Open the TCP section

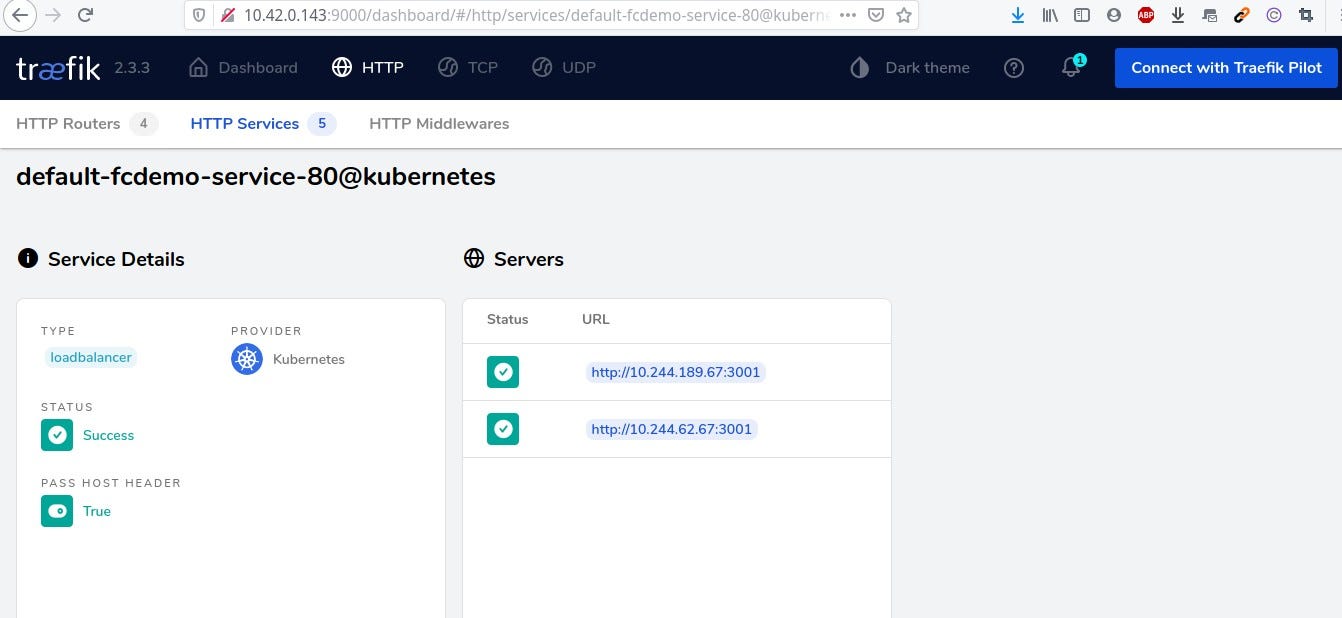[467, 68]
